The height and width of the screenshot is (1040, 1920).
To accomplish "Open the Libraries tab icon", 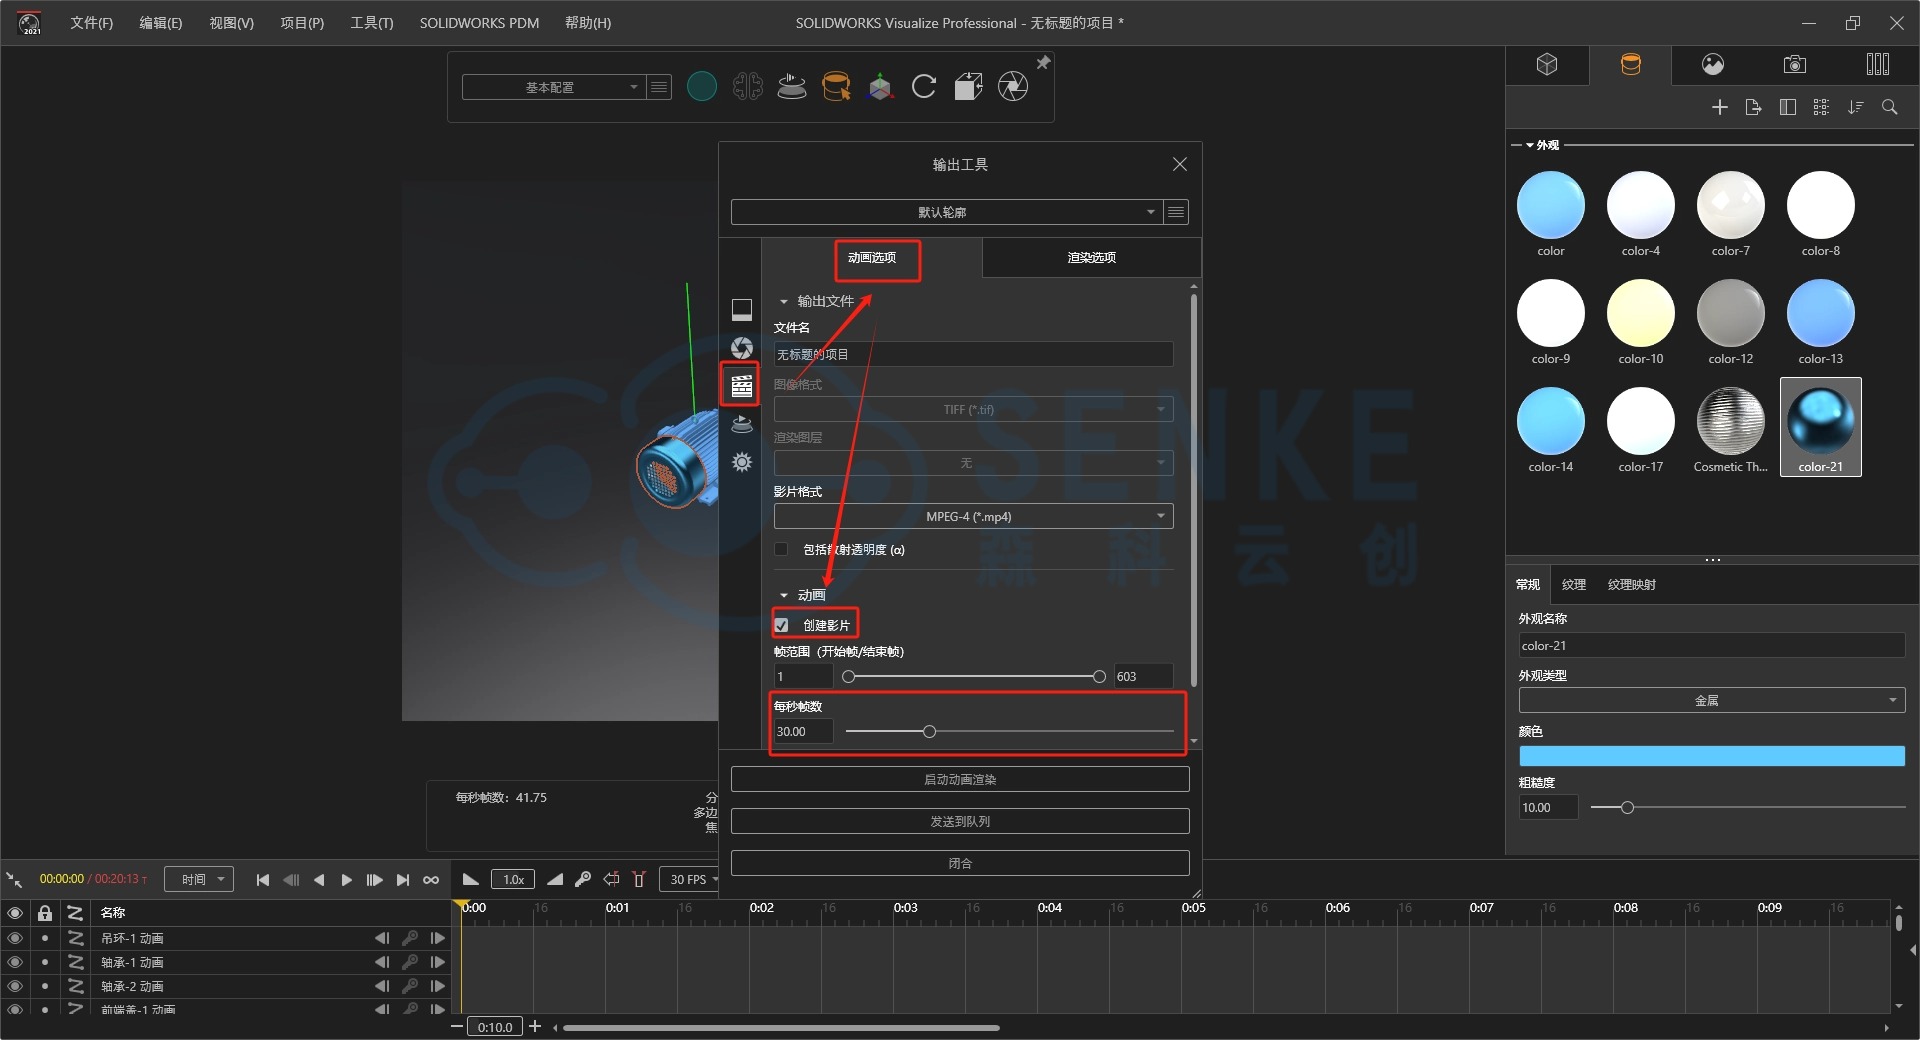I will coord(1878,65).
